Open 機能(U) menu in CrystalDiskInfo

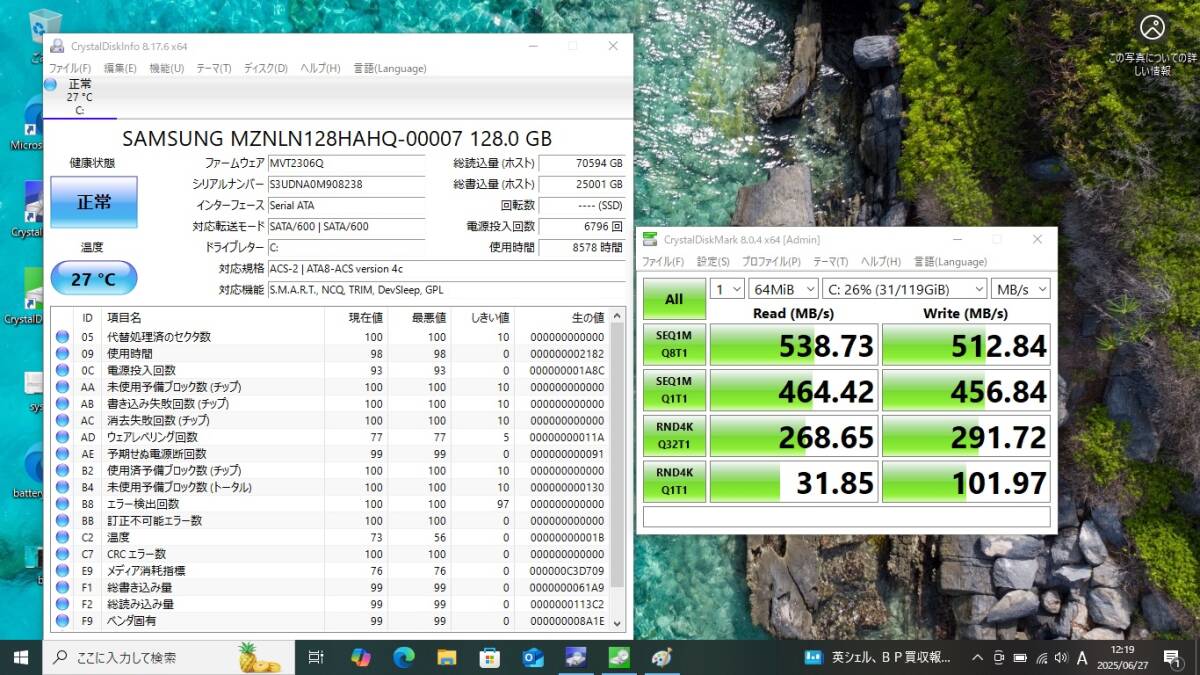coord(166,68)
